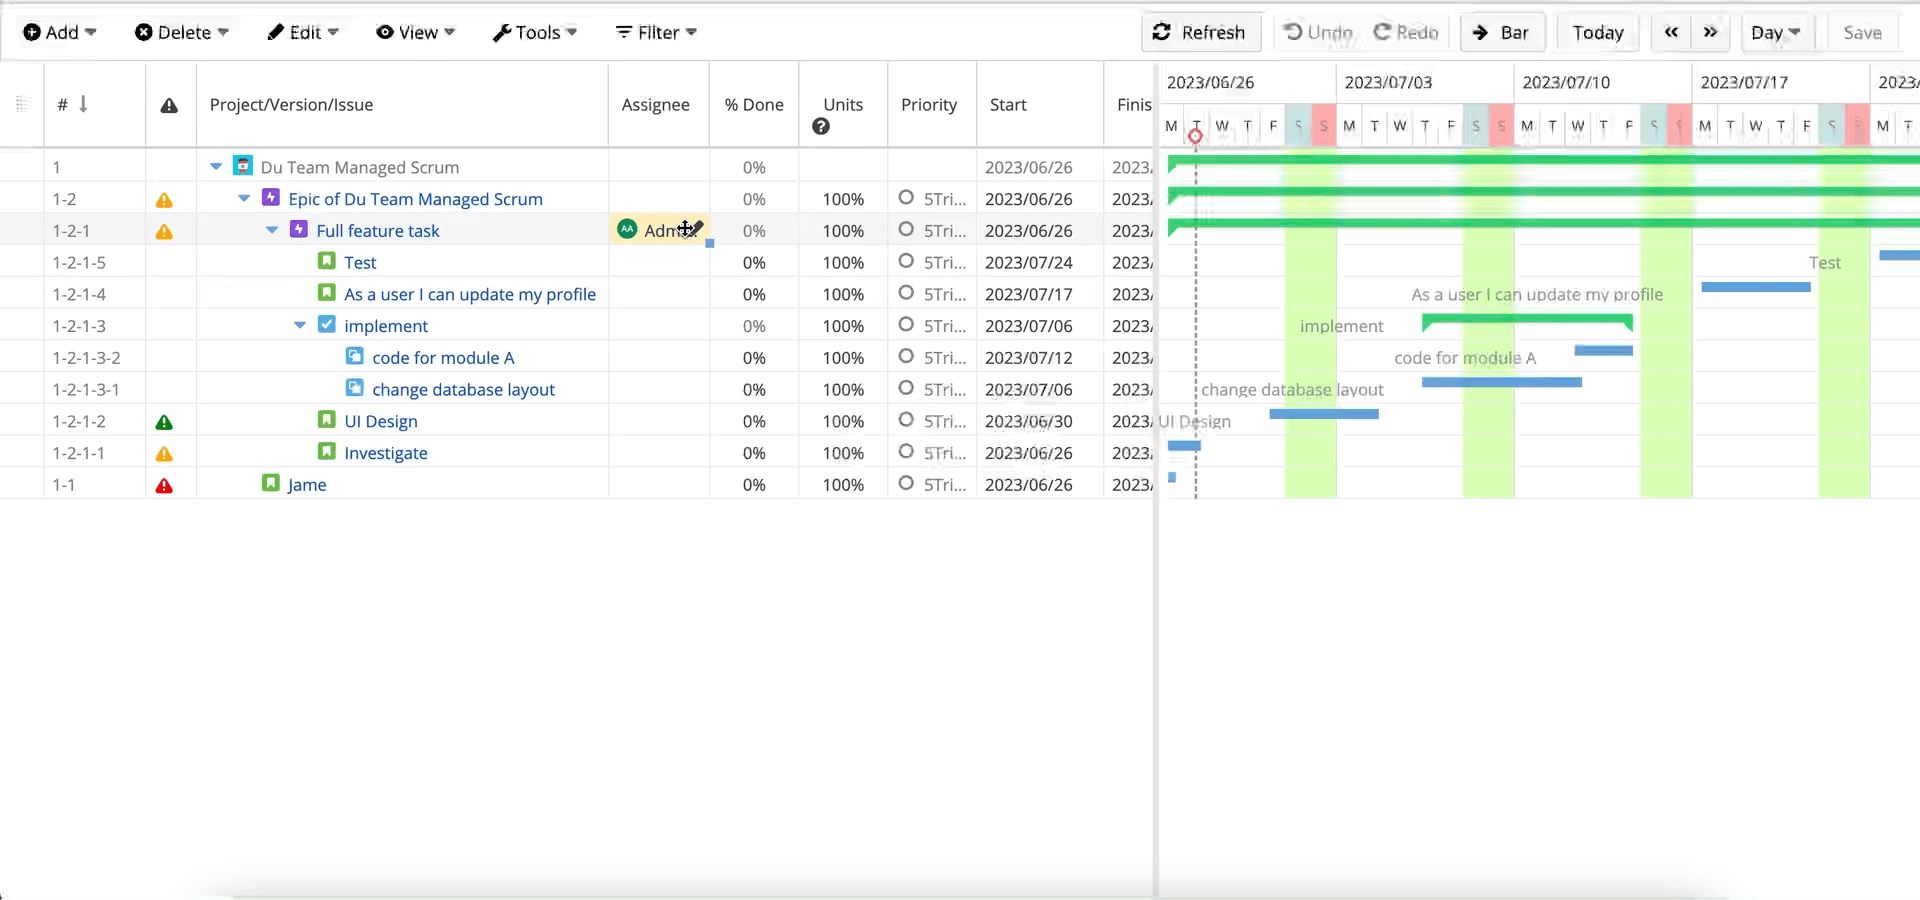1920x900 pixels.
Task: Collapse Du Team Managed Scrum project row
Action: pyautogui.click(x=216, y=167)
